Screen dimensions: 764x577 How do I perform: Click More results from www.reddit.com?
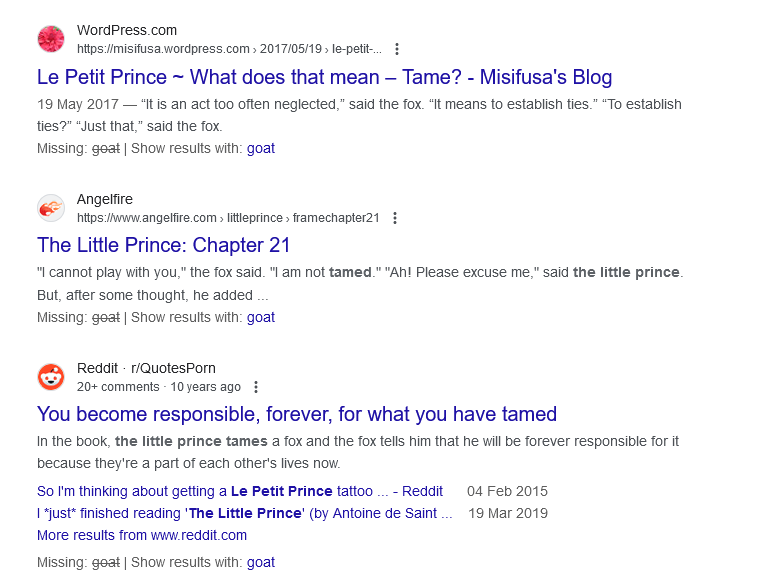tap(142, 535)
